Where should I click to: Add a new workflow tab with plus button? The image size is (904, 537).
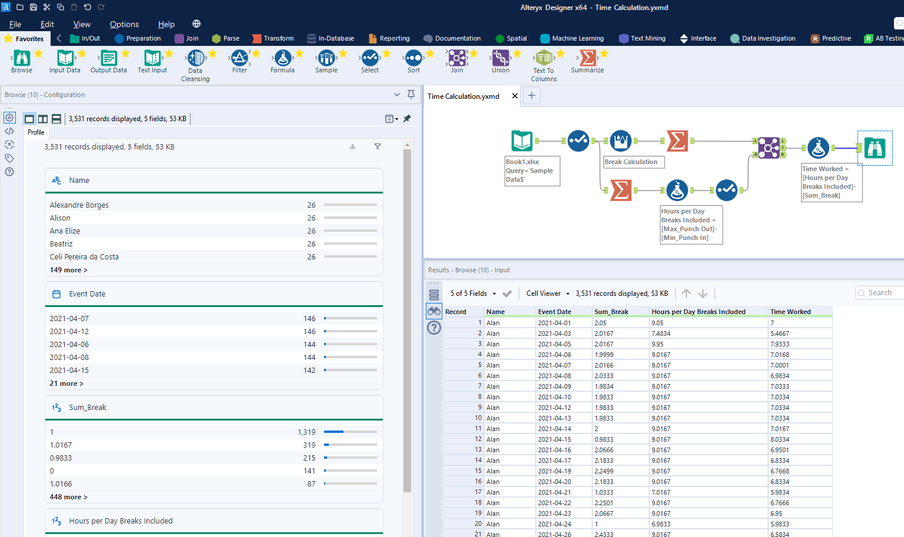pyautogui.click(x=532, y=96)
